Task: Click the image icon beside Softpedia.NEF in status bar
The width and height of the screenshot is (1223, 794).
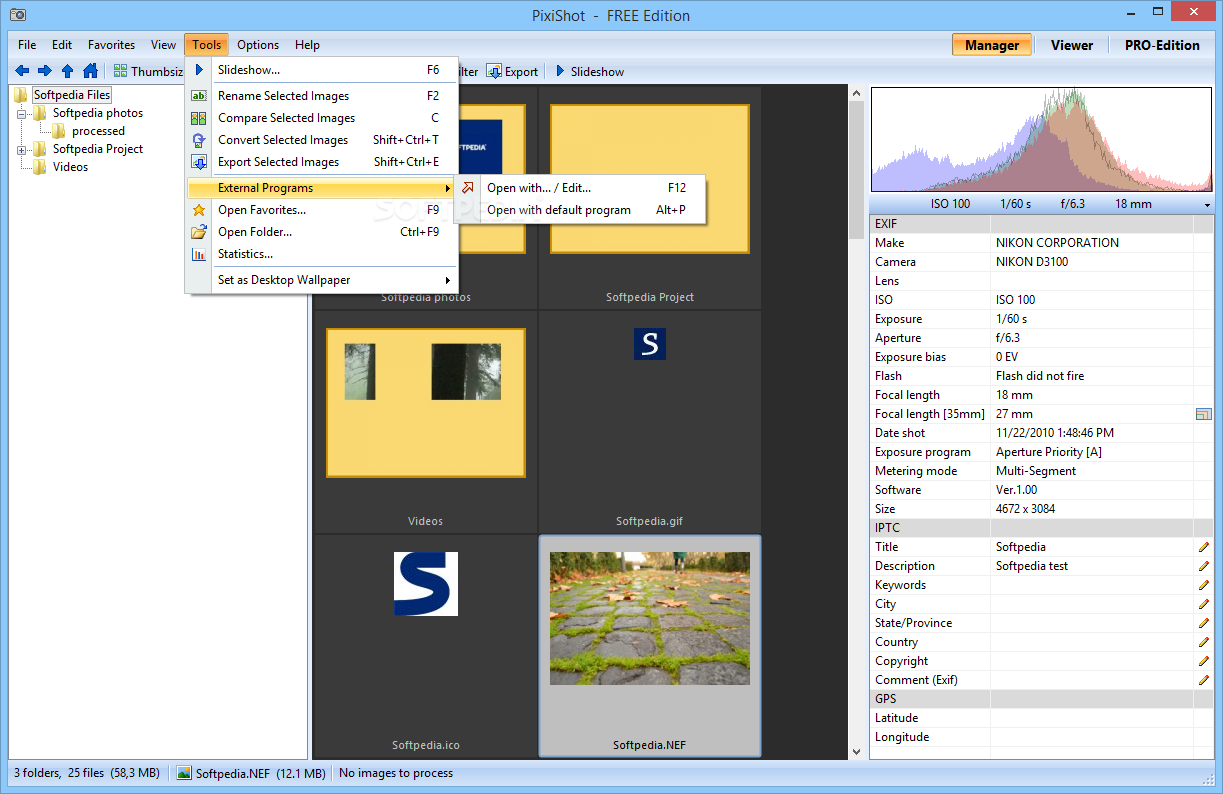Action: (x=184, y=773)
